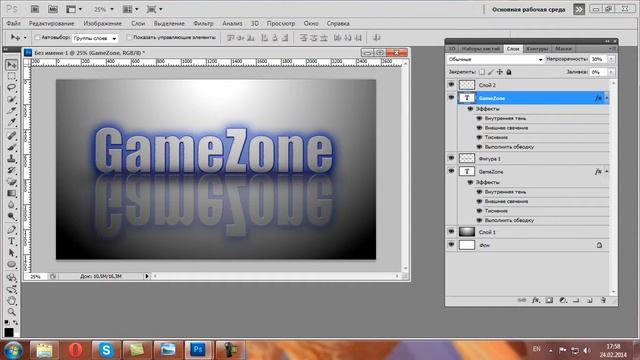Select the Brush tool
640x360 pixels.
pyautogui.click(x=11, y=147)
